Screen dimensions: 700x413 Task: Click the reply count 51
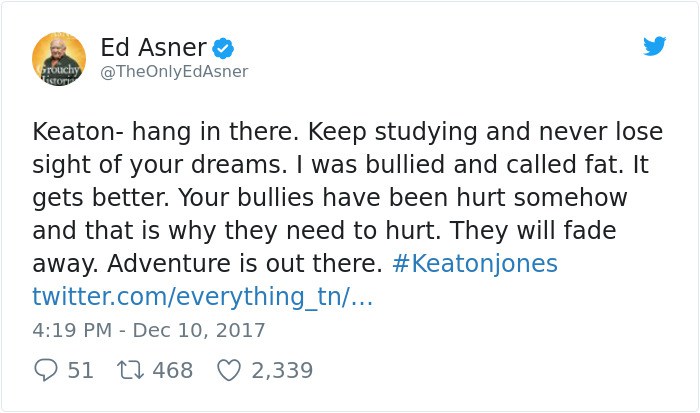[x=81, y=370]
